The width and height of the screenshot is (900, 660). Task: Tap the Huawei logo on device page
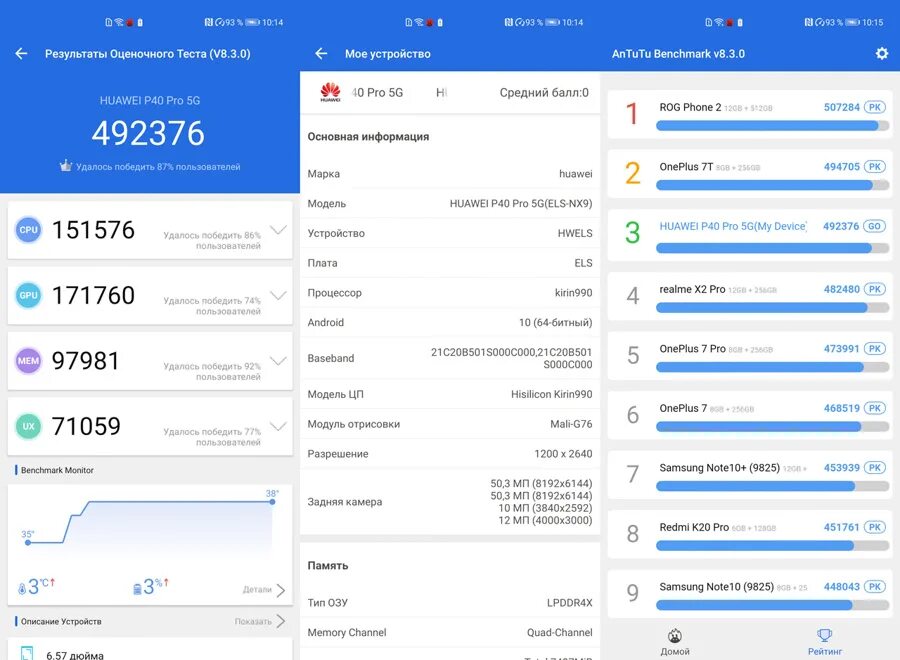[x=330, y=92]
